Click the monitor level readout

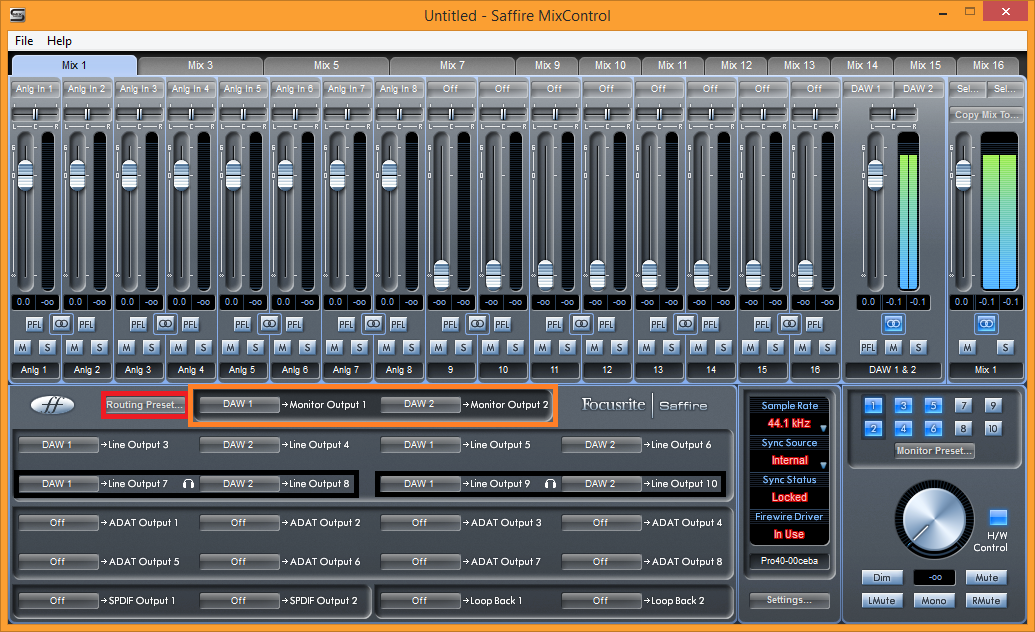click(x=935, y=578)
